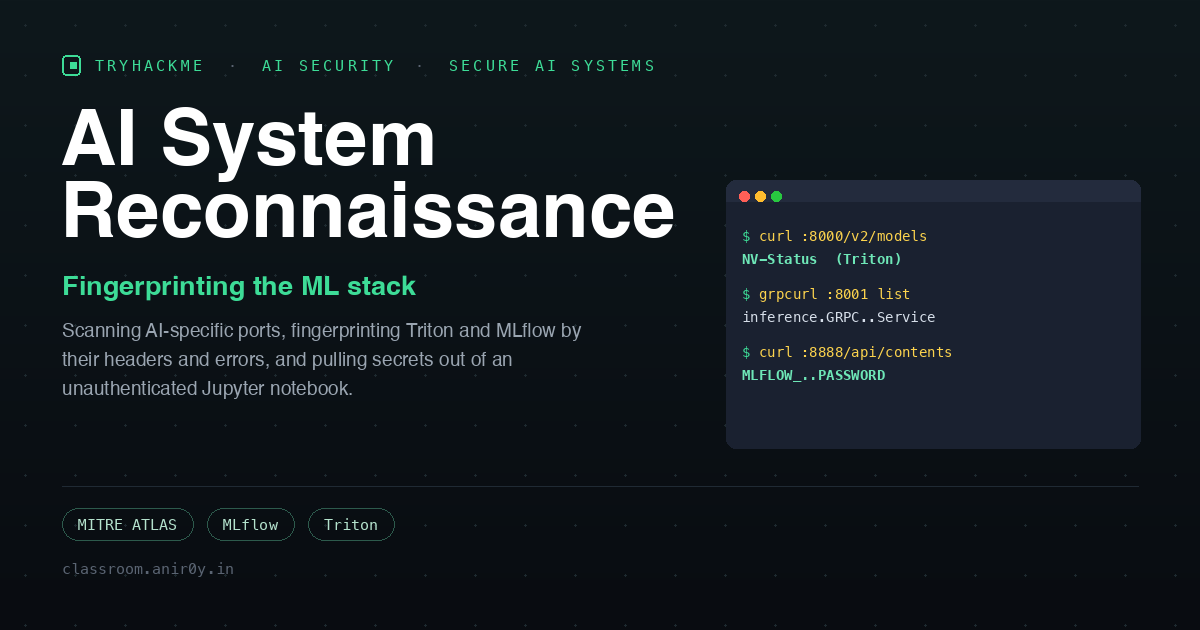Image resolution: width=1200 pixels, height=630 pixels.
Task: Click the MITRE ATLAS tag pill
Action: pos(127,525)
